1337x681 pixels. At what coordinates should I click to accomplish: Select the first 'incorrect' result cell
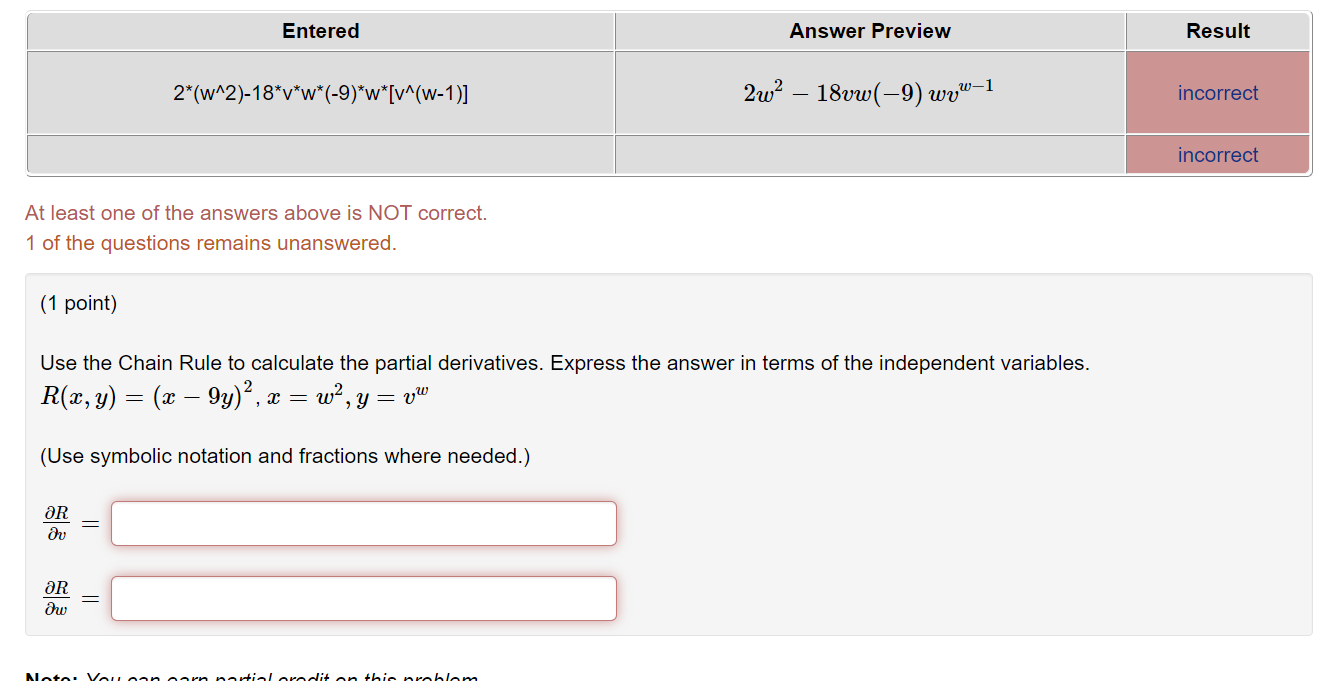click(x=1217, y=92)
